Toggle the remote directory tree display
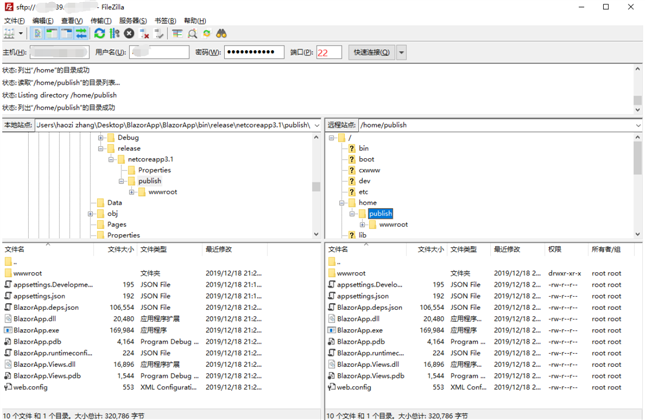This screenshot has height=420, width=645. [x=67, y=34]
